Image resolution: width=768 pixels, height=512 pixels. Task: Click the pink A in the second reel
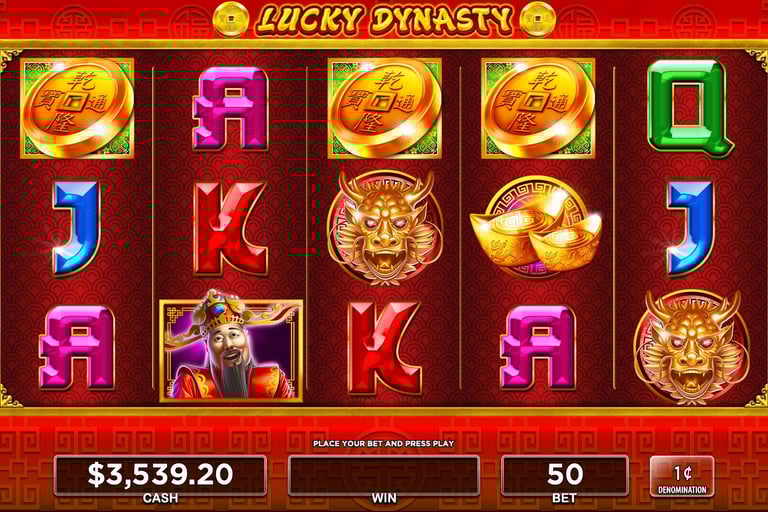click(x=230, y=109)
